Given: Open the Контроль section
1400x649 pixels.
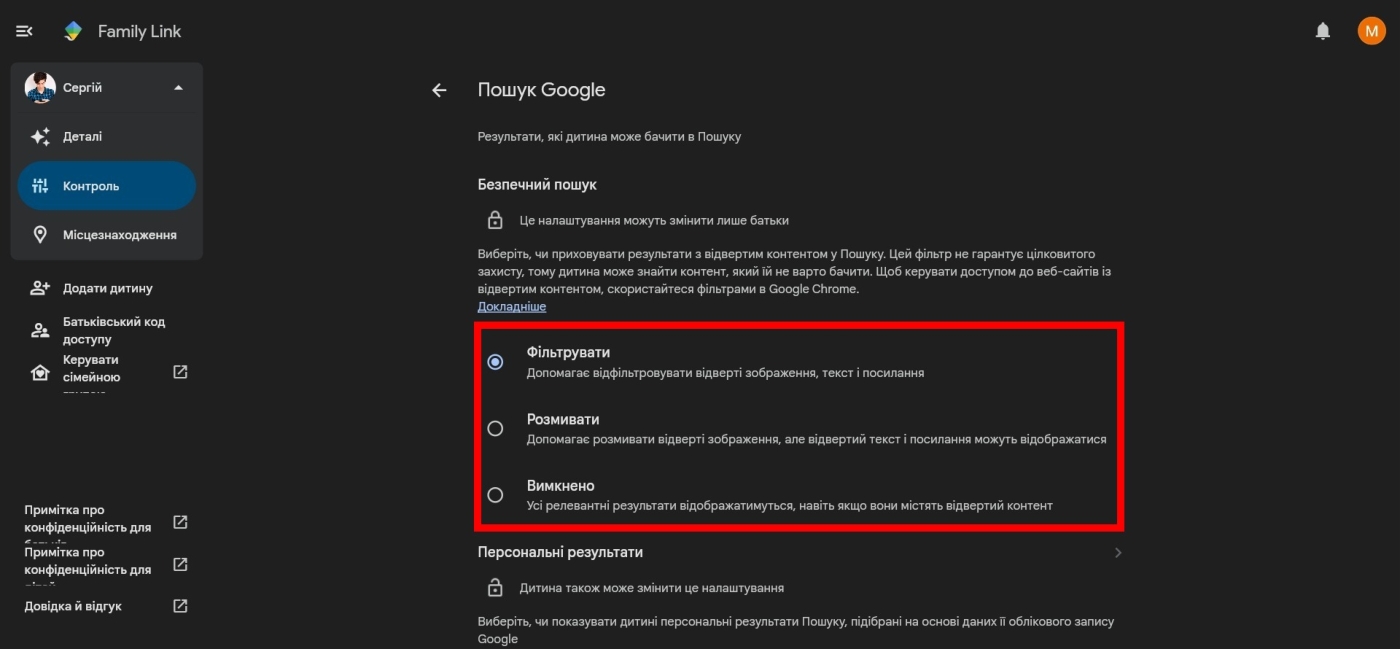Looking at the screenshot, I should click(x=106, y=186).
